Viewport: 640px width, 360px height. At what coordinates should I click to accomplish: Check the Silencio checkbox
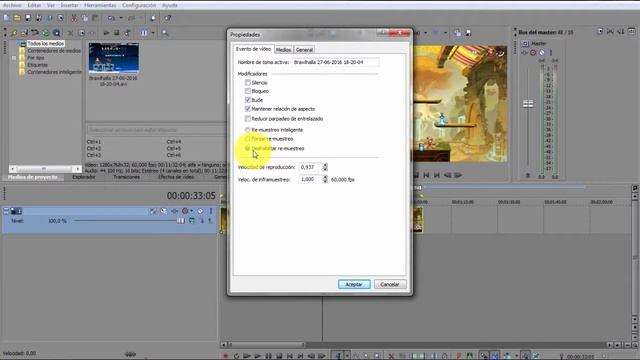click(247, 82)
